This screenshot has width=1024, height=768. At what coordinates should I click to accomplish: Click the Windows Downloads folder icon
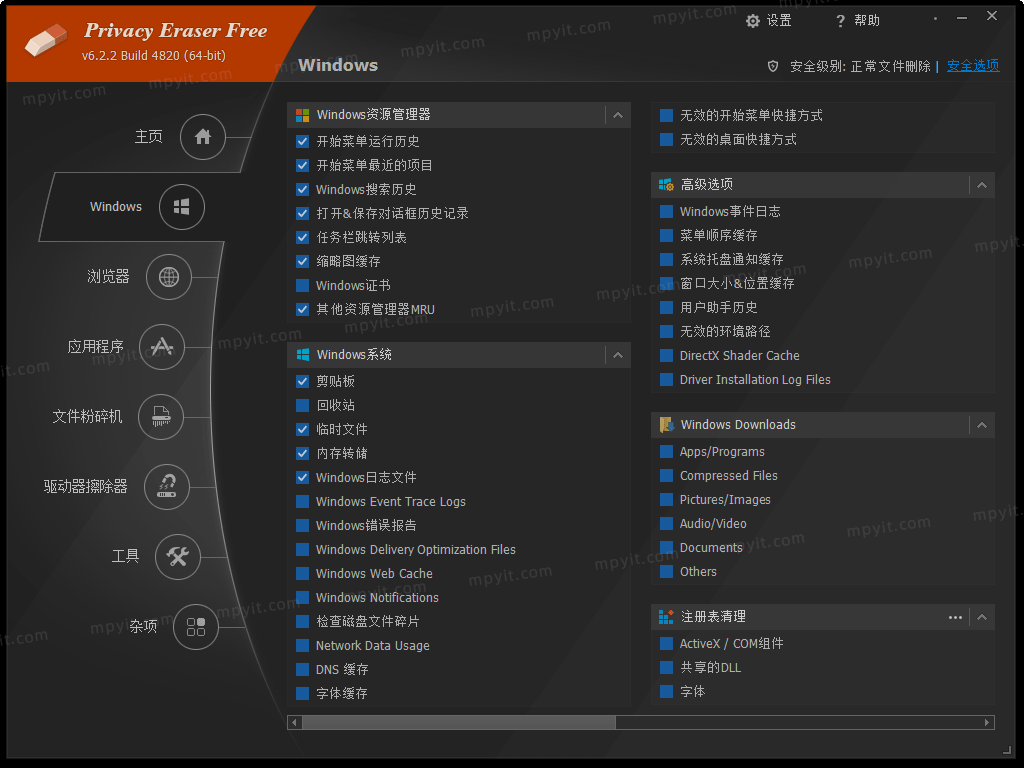pos(666,425)
